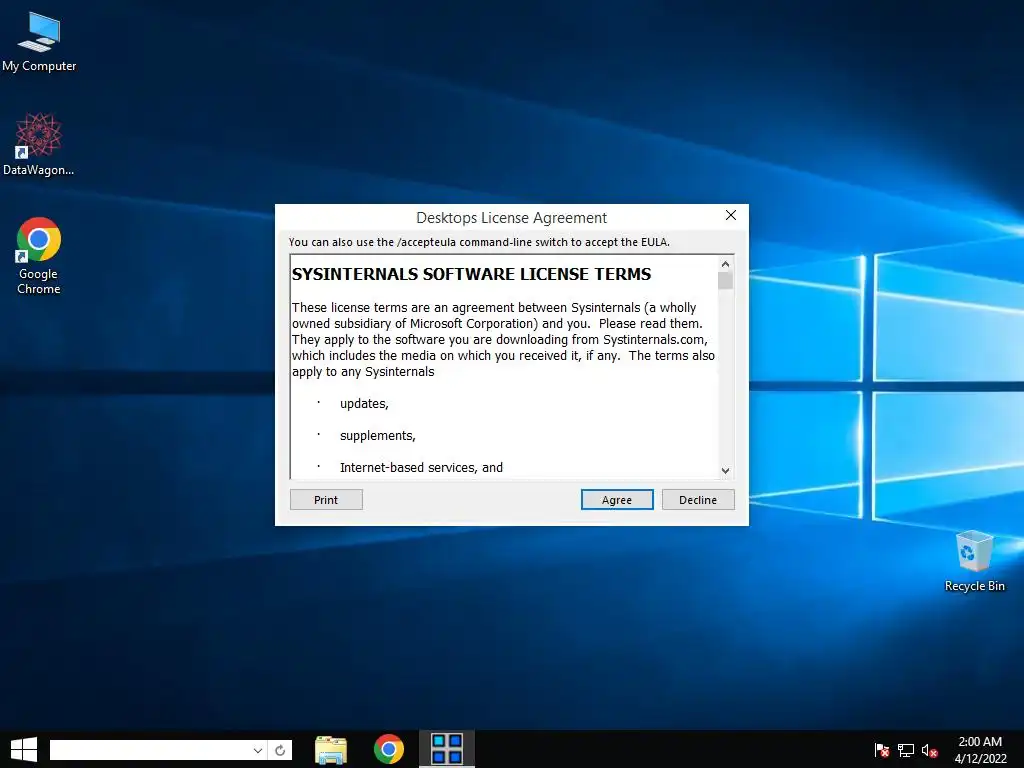The height and width of the screenshot is (768, 1024).
Task: Click the SYSINTERNALS SOFTWARE LICENSE TERMS heading
Action: pyautogui.click(x=471, y=274)
